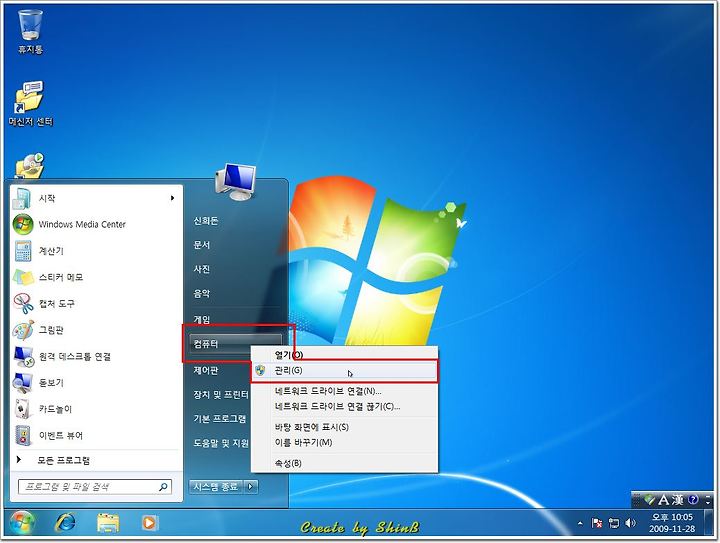The width and height of the screenshot is (720, 543).
Task: Click the IME 'A' input mode indicator
Action: pos(663,500)
